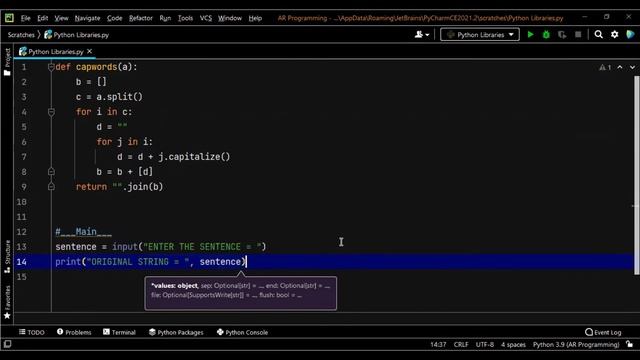Image resolution: width=640 pixels, height=360 pixels.
Task: Click the warnings indicator showing 1
Action: click(x=605, y=67)
